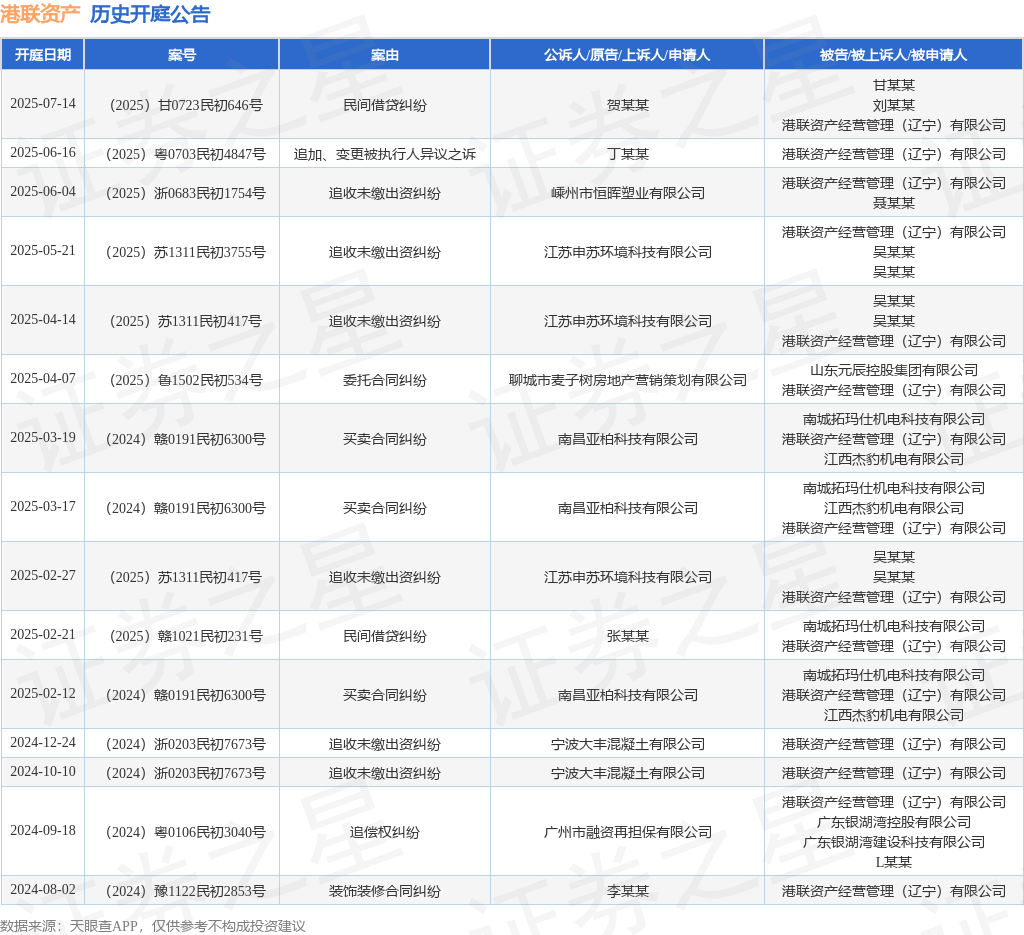
Task: Click the plaintiff 张某某
Action: point(628,636)
